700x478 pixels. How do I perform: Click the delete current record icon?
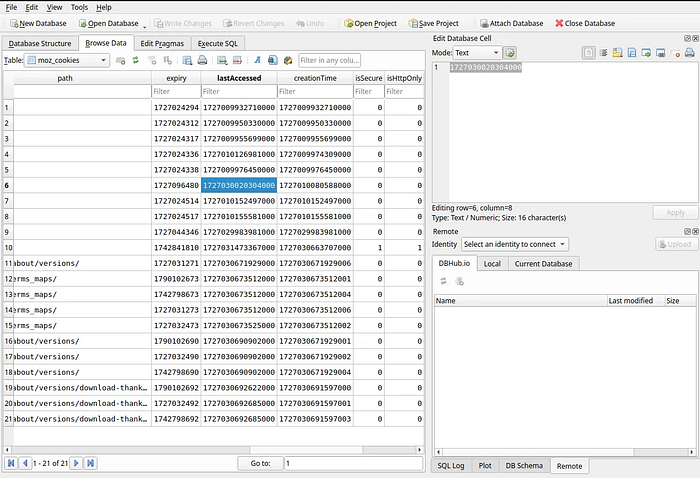coord(238,60)
